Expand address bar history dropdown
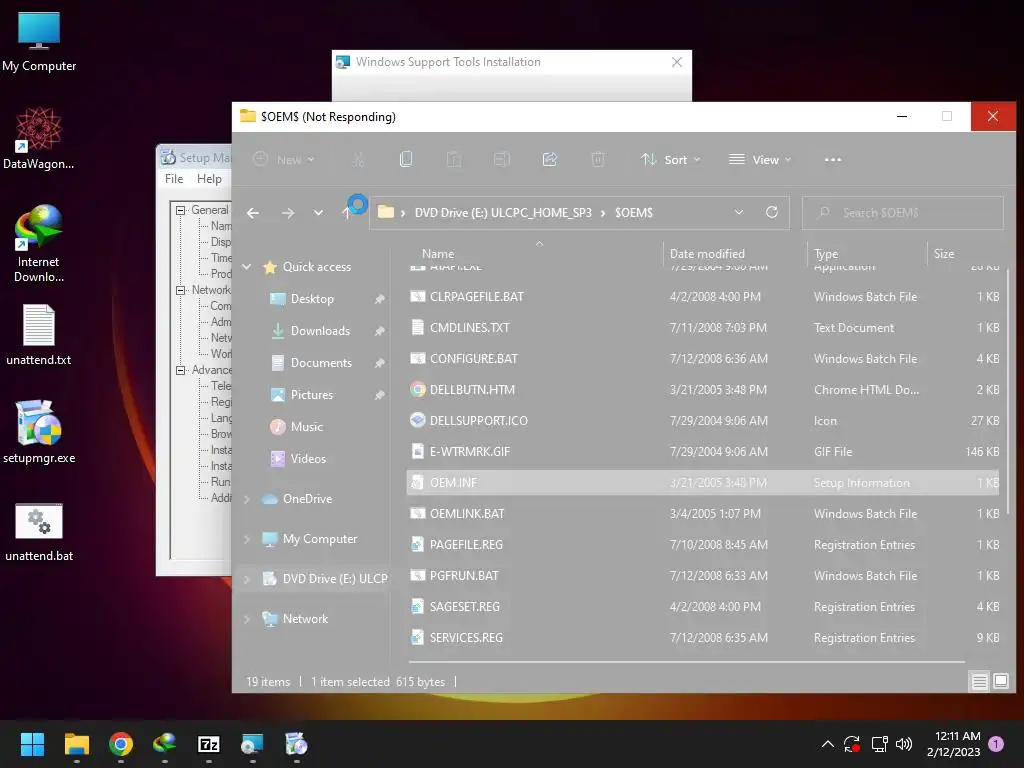The image size is (1024, 768). click(x=739, y=212)
